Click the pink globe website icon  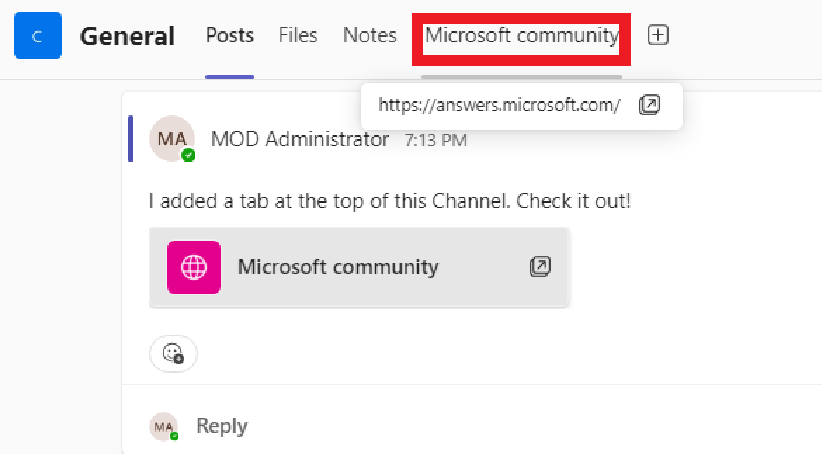coord(194,267)
